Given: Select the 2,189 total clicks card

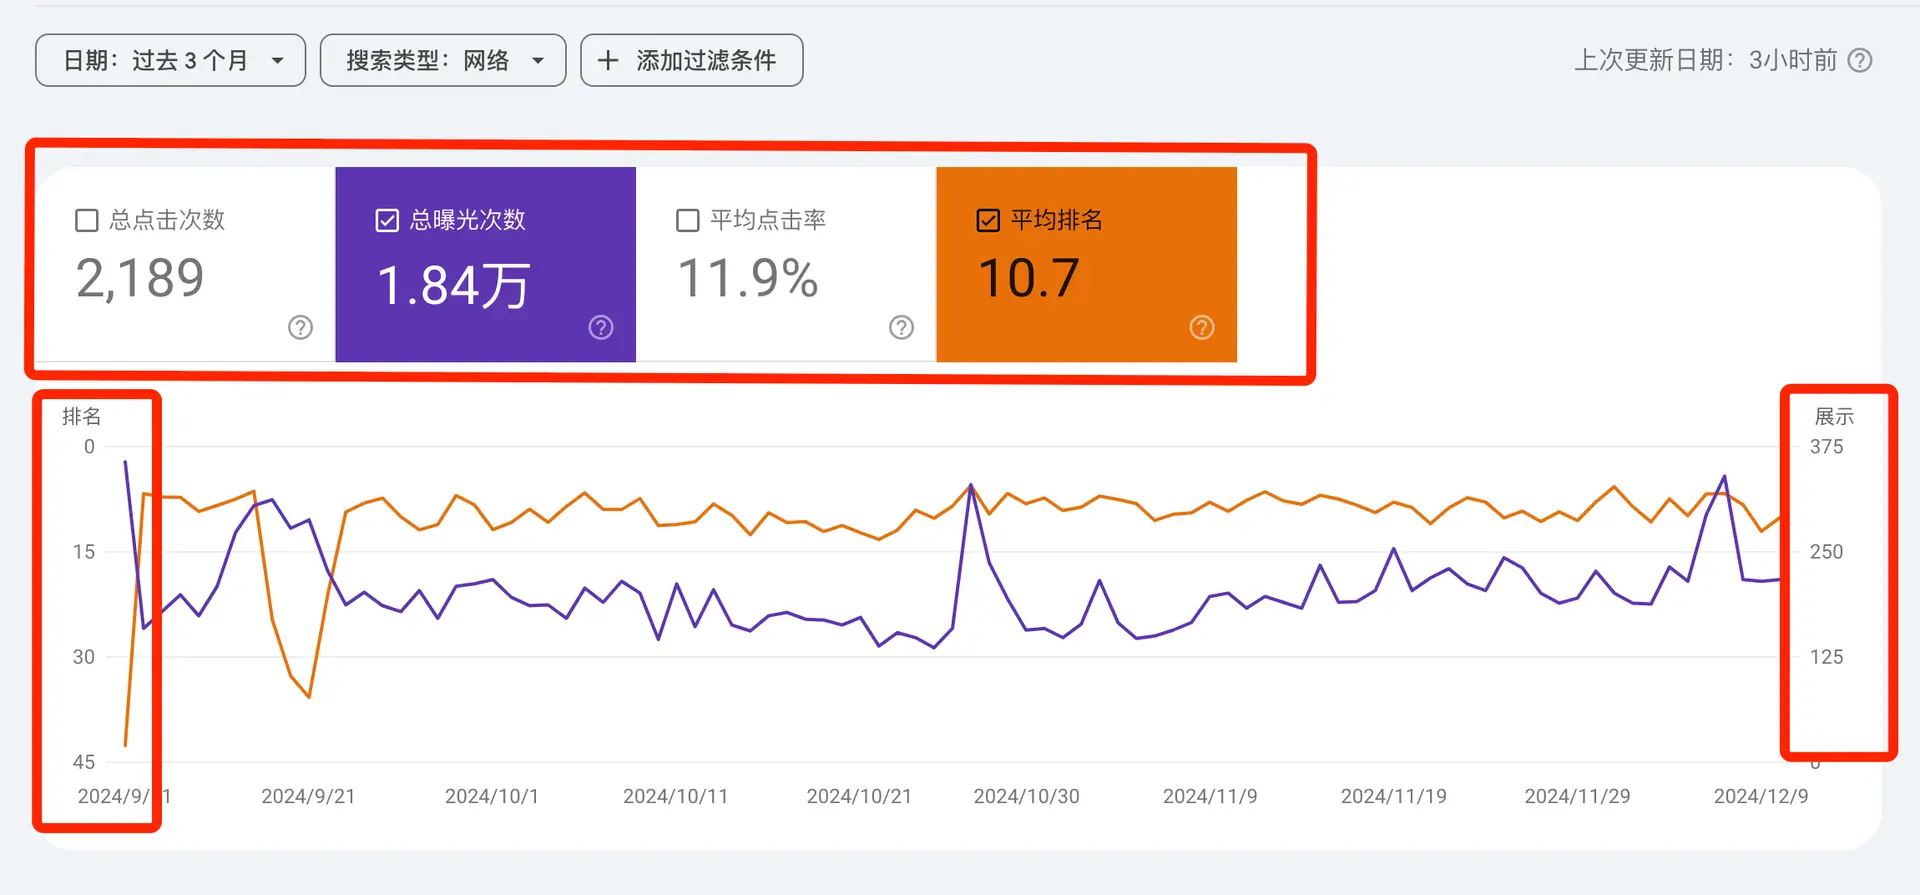Looking at the screenshot, I should 185,264.
